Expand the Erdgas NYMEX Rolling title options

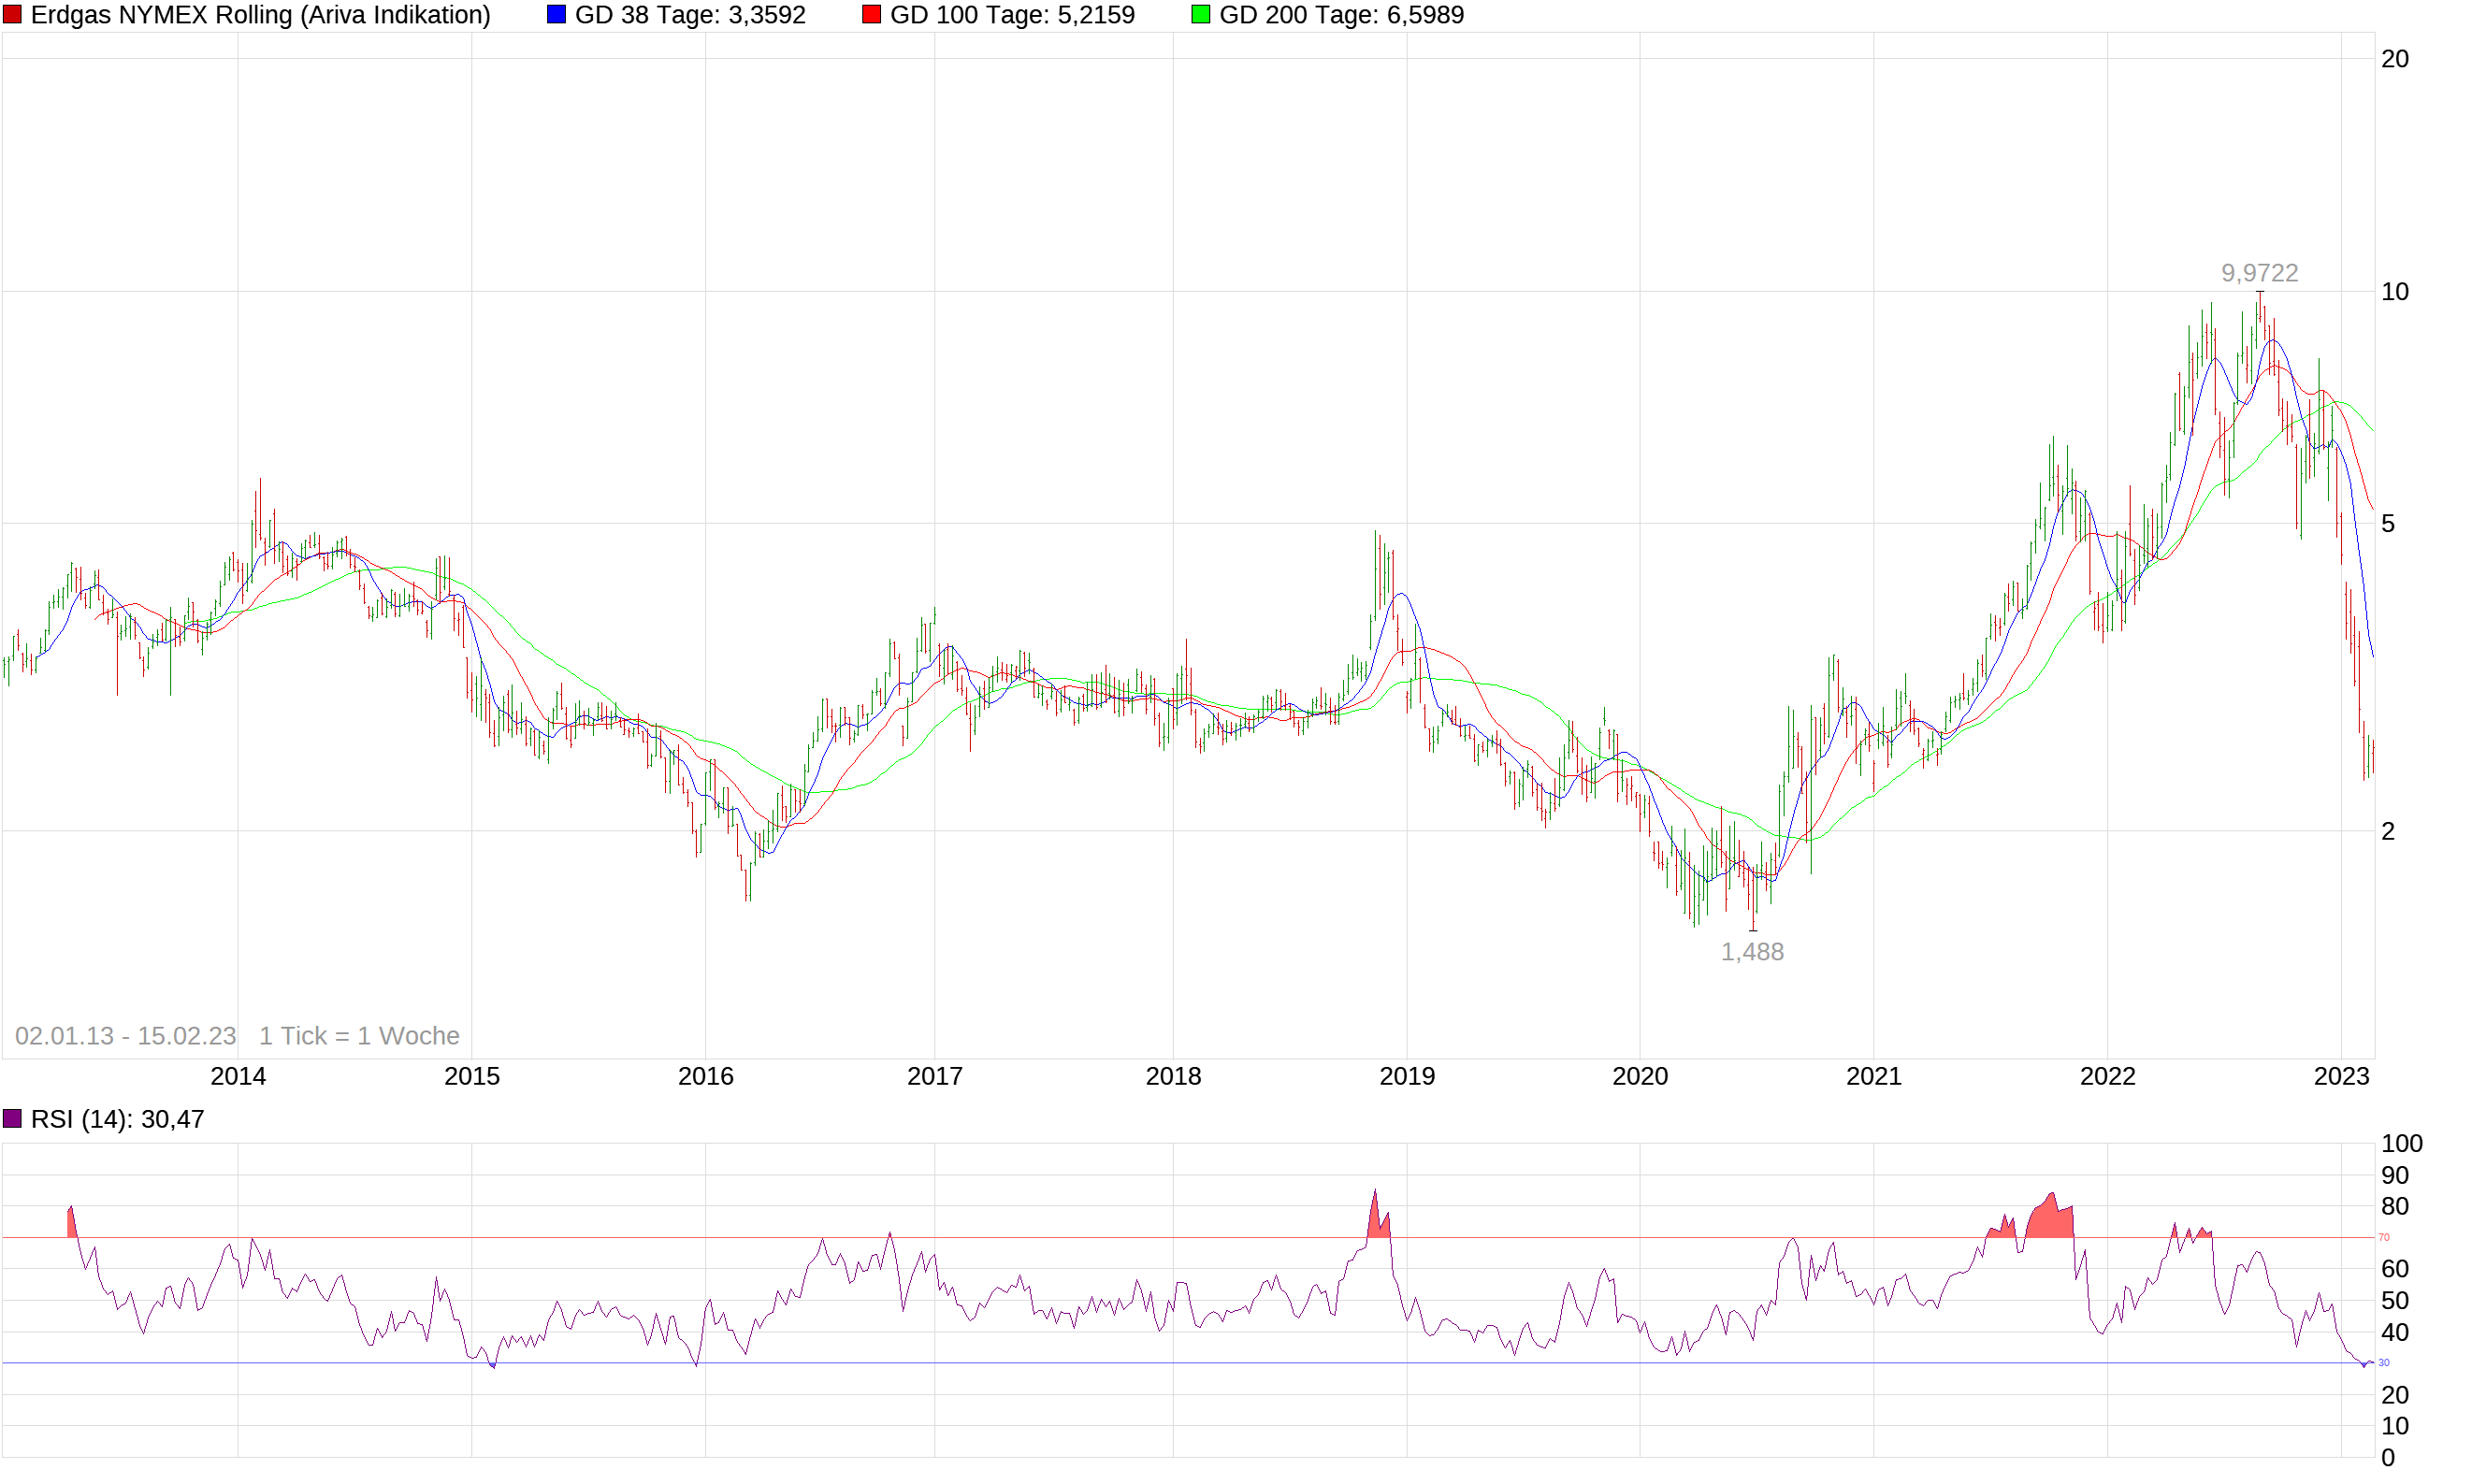coord(260,15)
